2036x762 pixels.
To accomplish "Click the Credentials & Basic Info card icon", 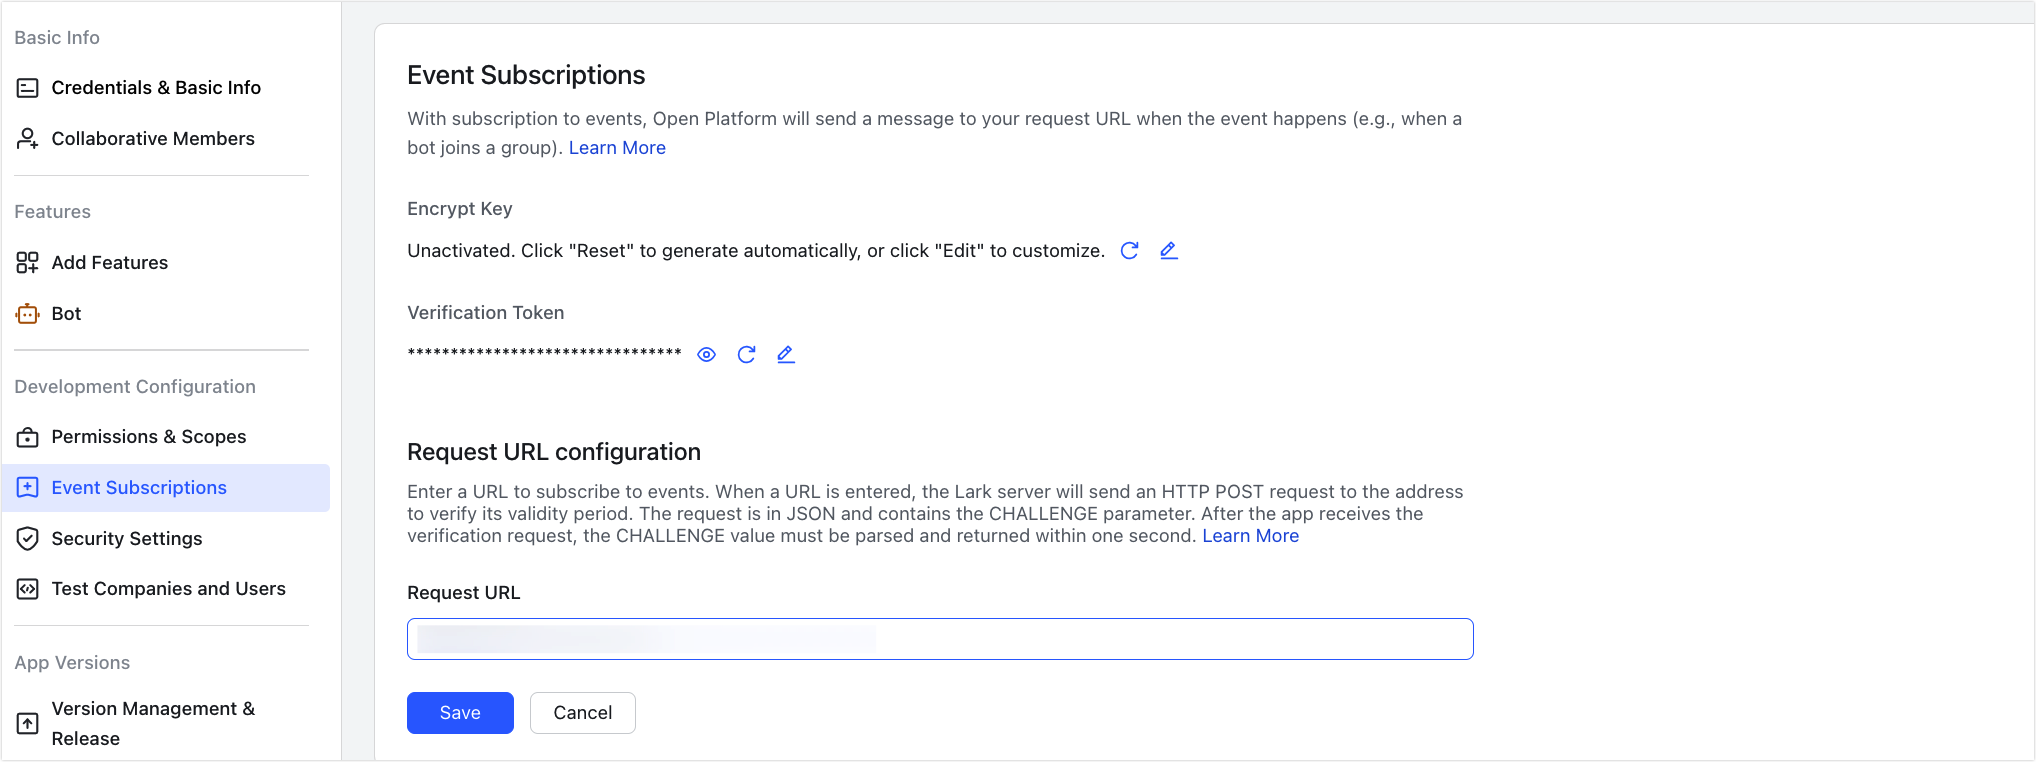I will pyautogui.click(x=26, y=87).
